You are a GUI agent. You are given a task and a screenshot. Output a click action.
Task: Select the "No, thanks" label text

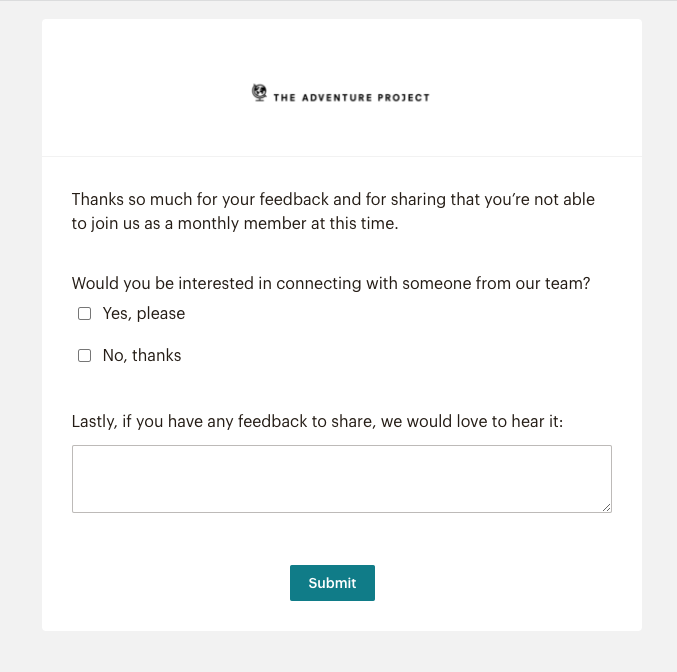point(142,355)
